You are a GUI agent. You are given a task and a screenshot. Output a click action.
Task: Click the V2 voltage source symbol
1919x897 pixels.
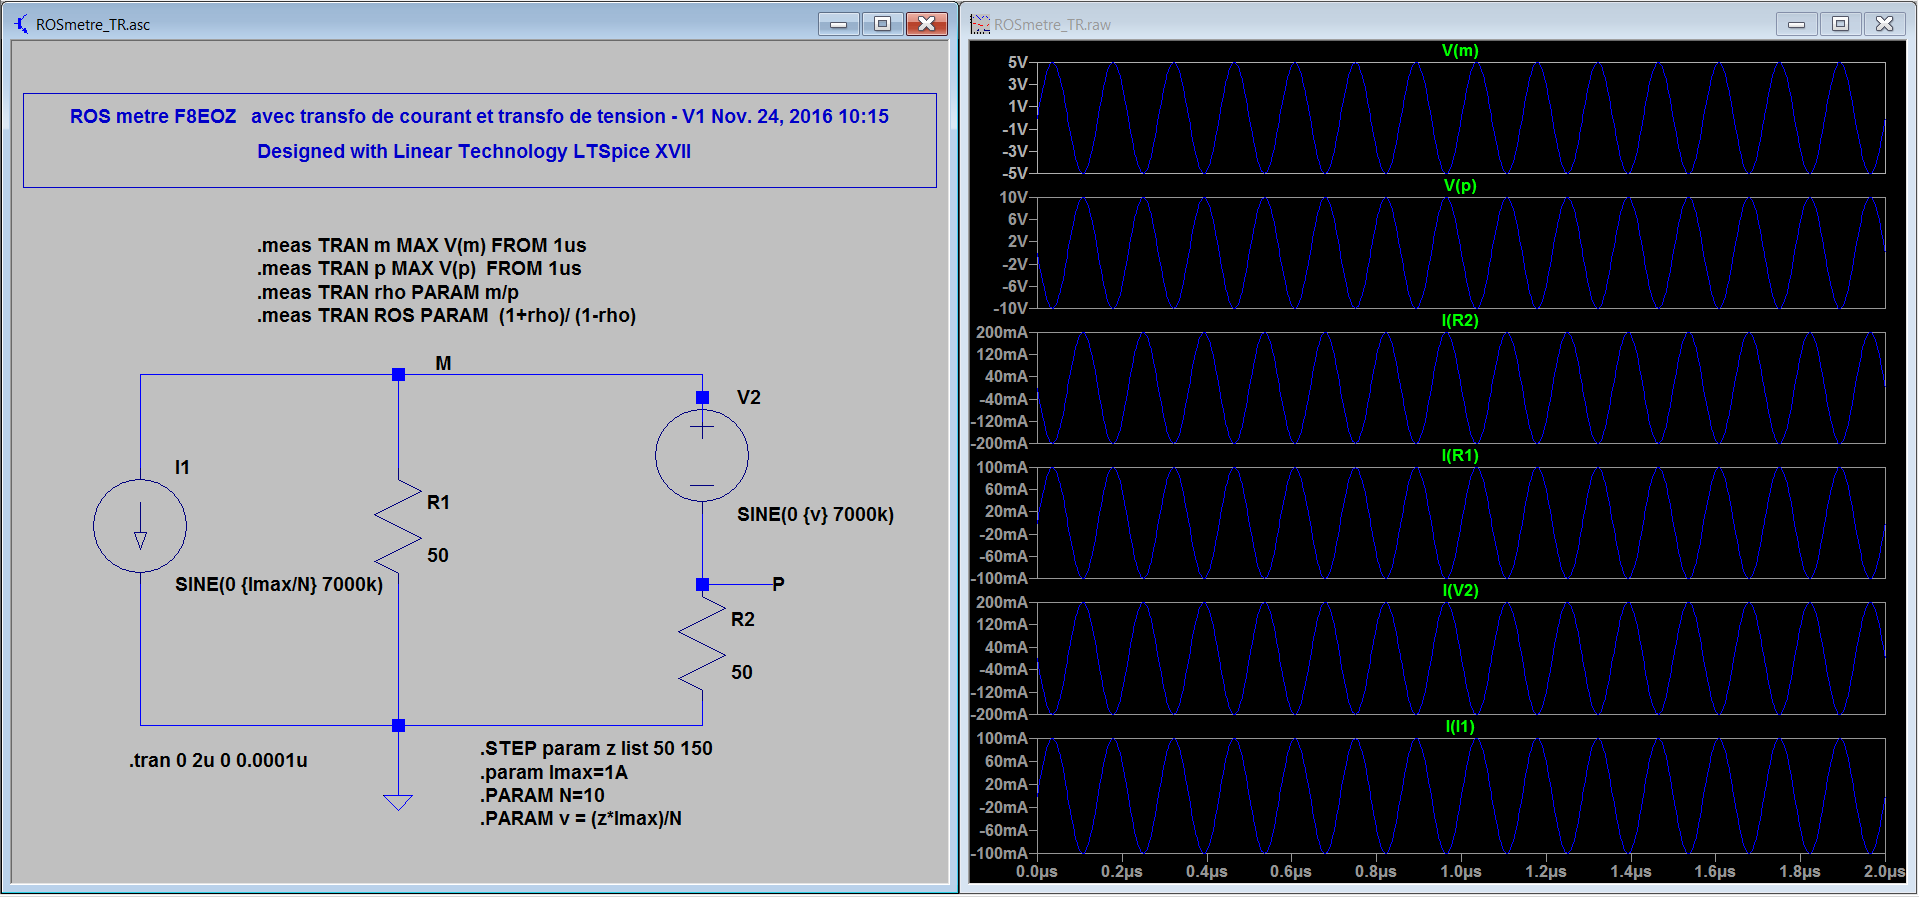click(702, 455)
